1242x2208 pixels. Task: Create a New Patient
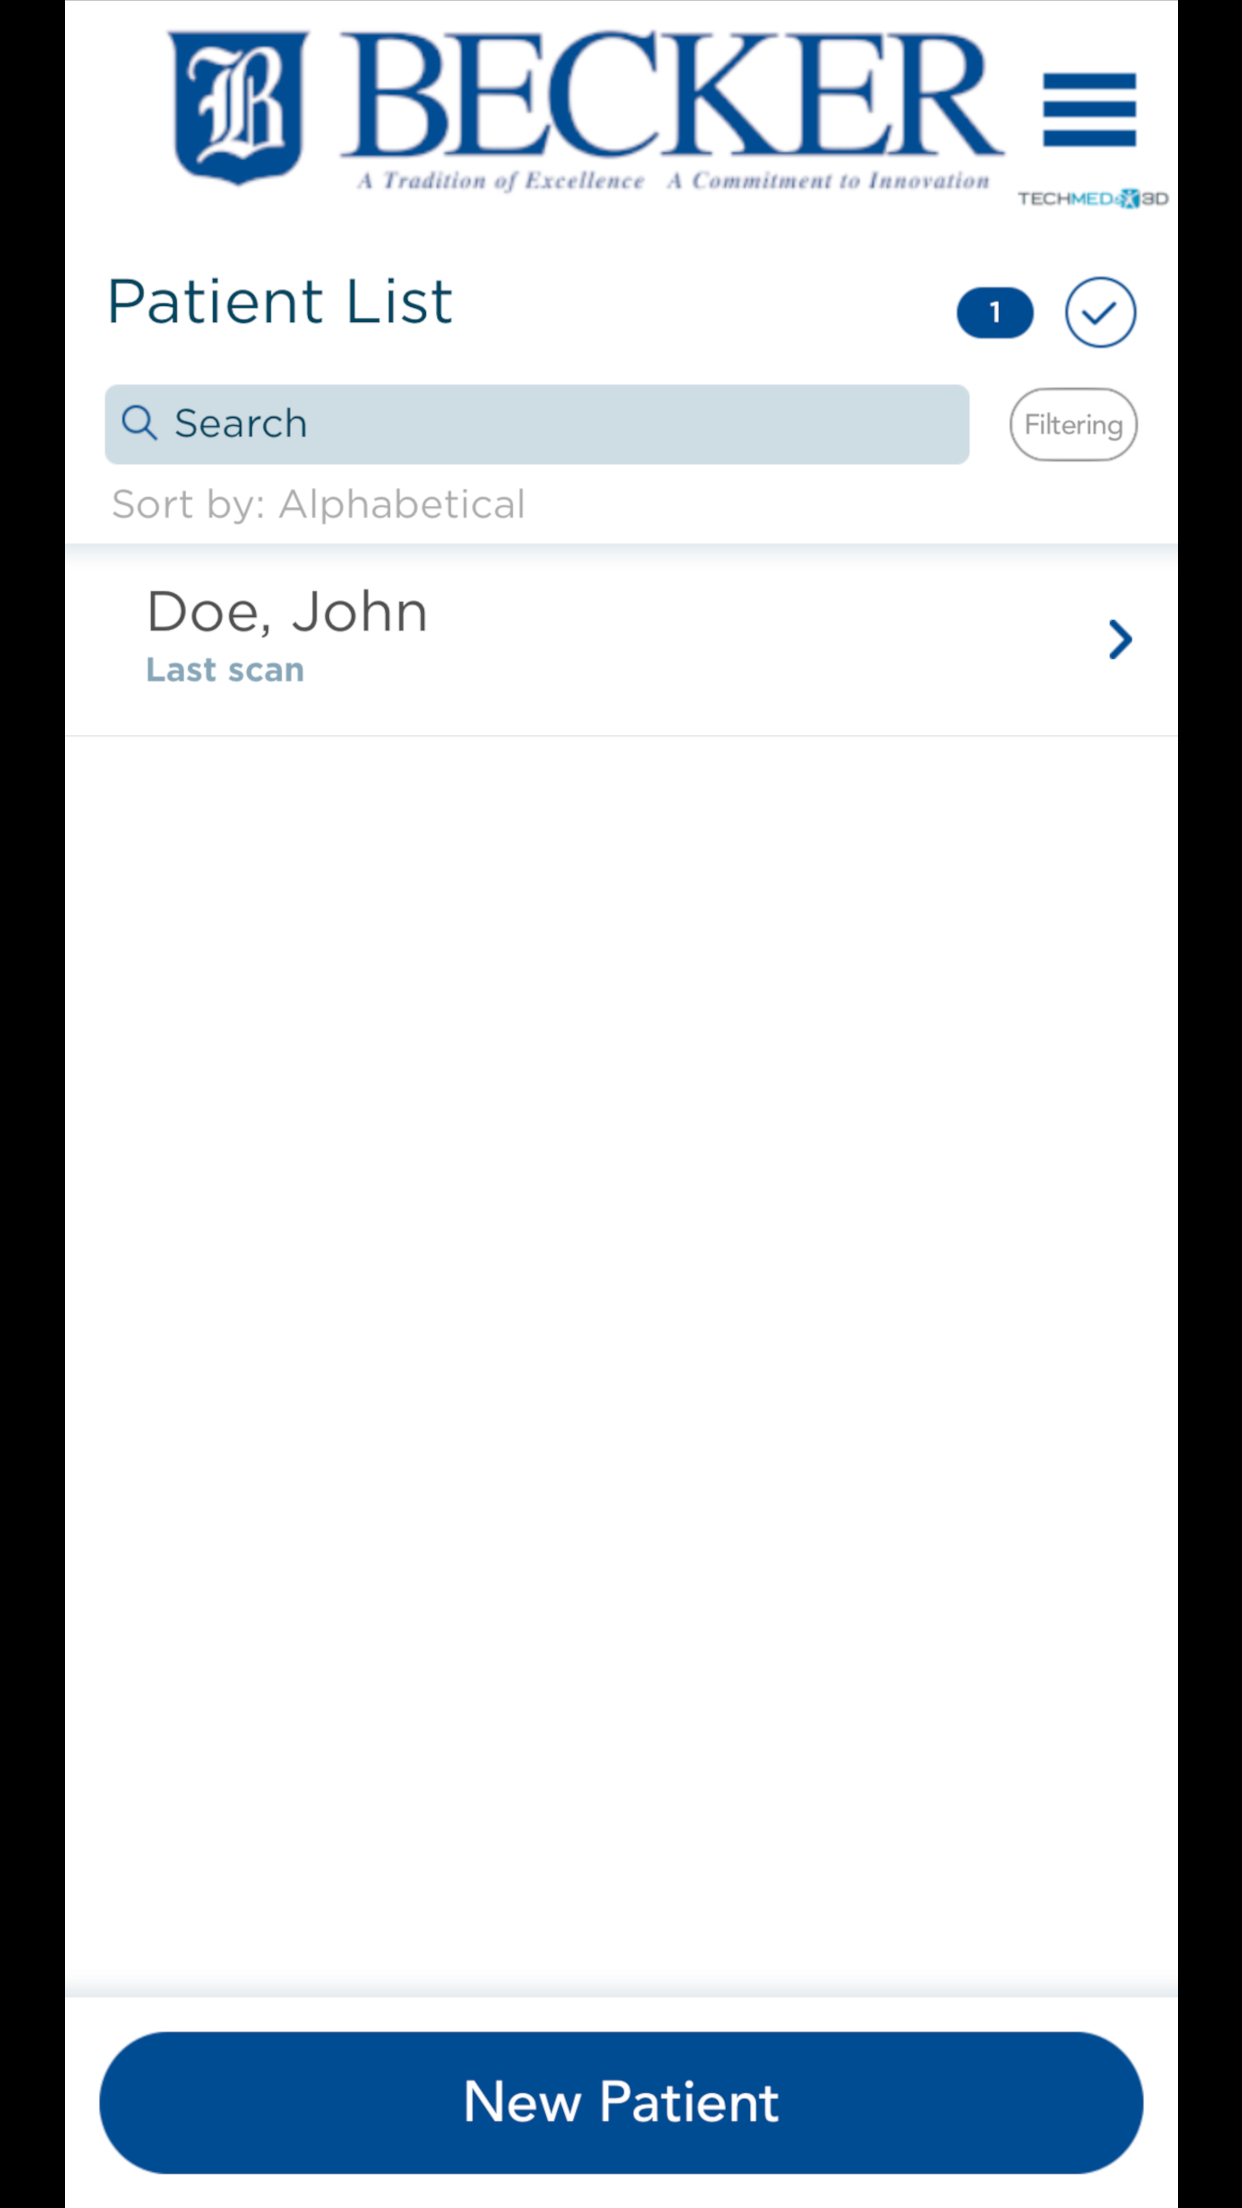click(x=621, y=2102)
